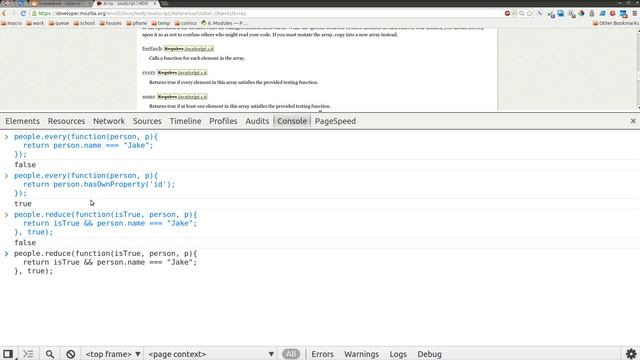Expand the hasOwnProperty console entry
Image resolution: width=640 pixels, height=360 pixels.
pyautogui.click(x=7, y=176)
